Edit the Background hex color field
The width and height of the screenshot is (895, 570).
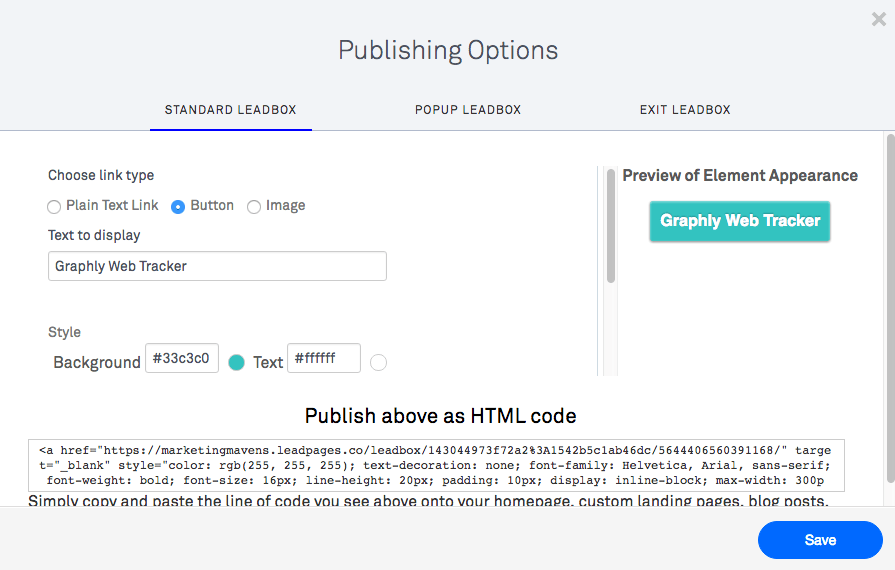[x=182, y=358]
